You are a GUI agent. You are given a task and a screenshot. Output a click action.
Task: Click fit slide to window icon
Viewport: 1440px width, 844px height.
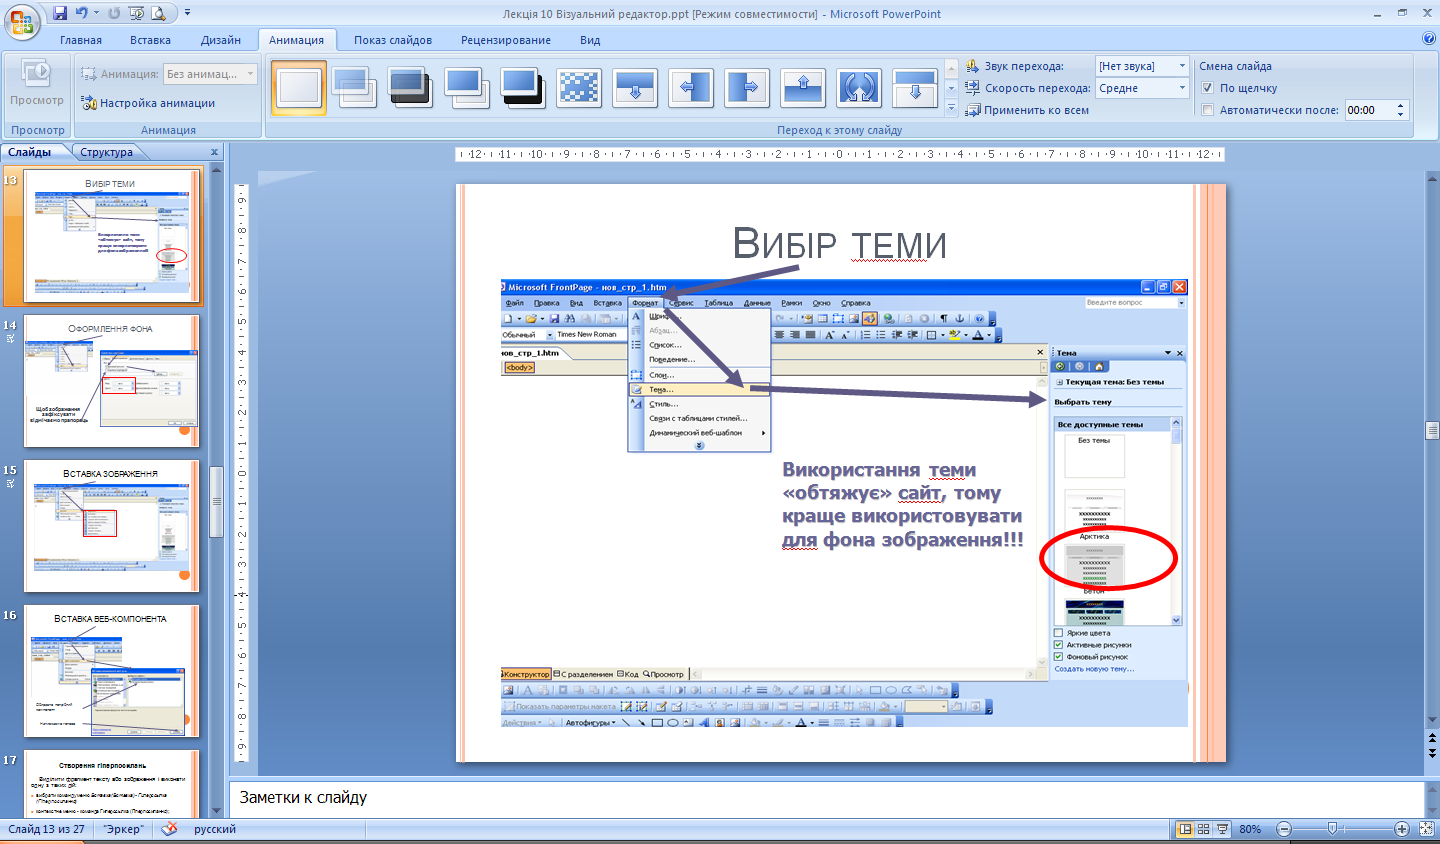tap(1425, 829)
